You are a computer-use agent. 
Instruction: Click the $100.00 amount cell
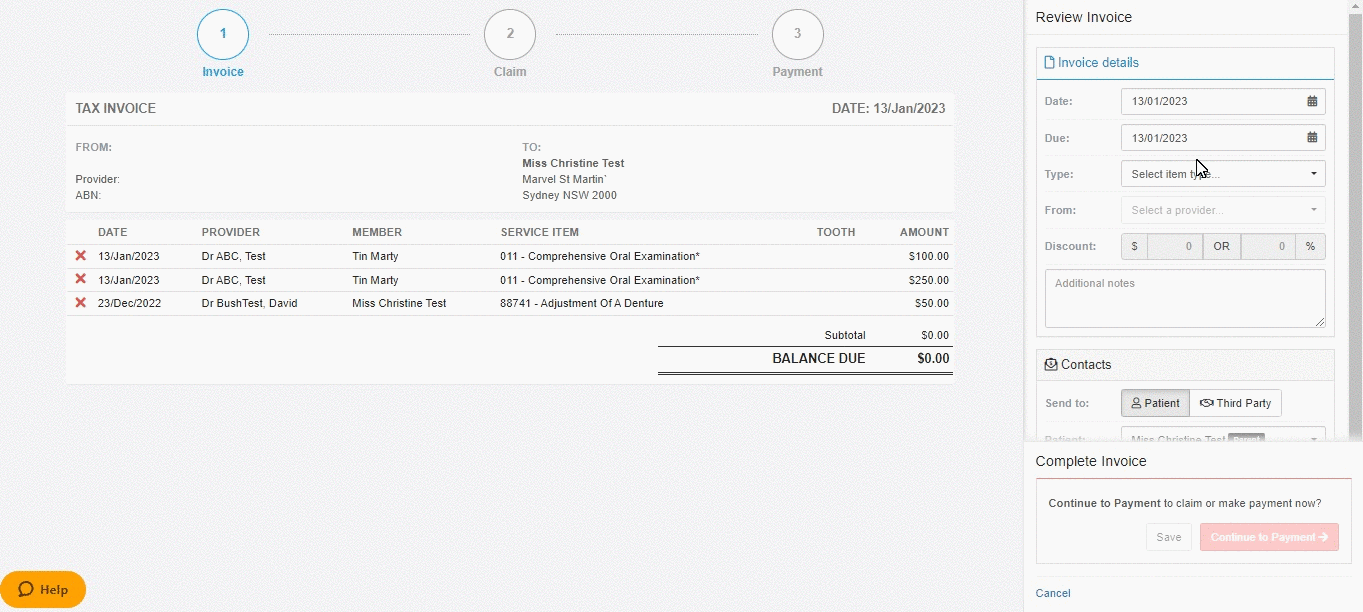pos(929,256)
